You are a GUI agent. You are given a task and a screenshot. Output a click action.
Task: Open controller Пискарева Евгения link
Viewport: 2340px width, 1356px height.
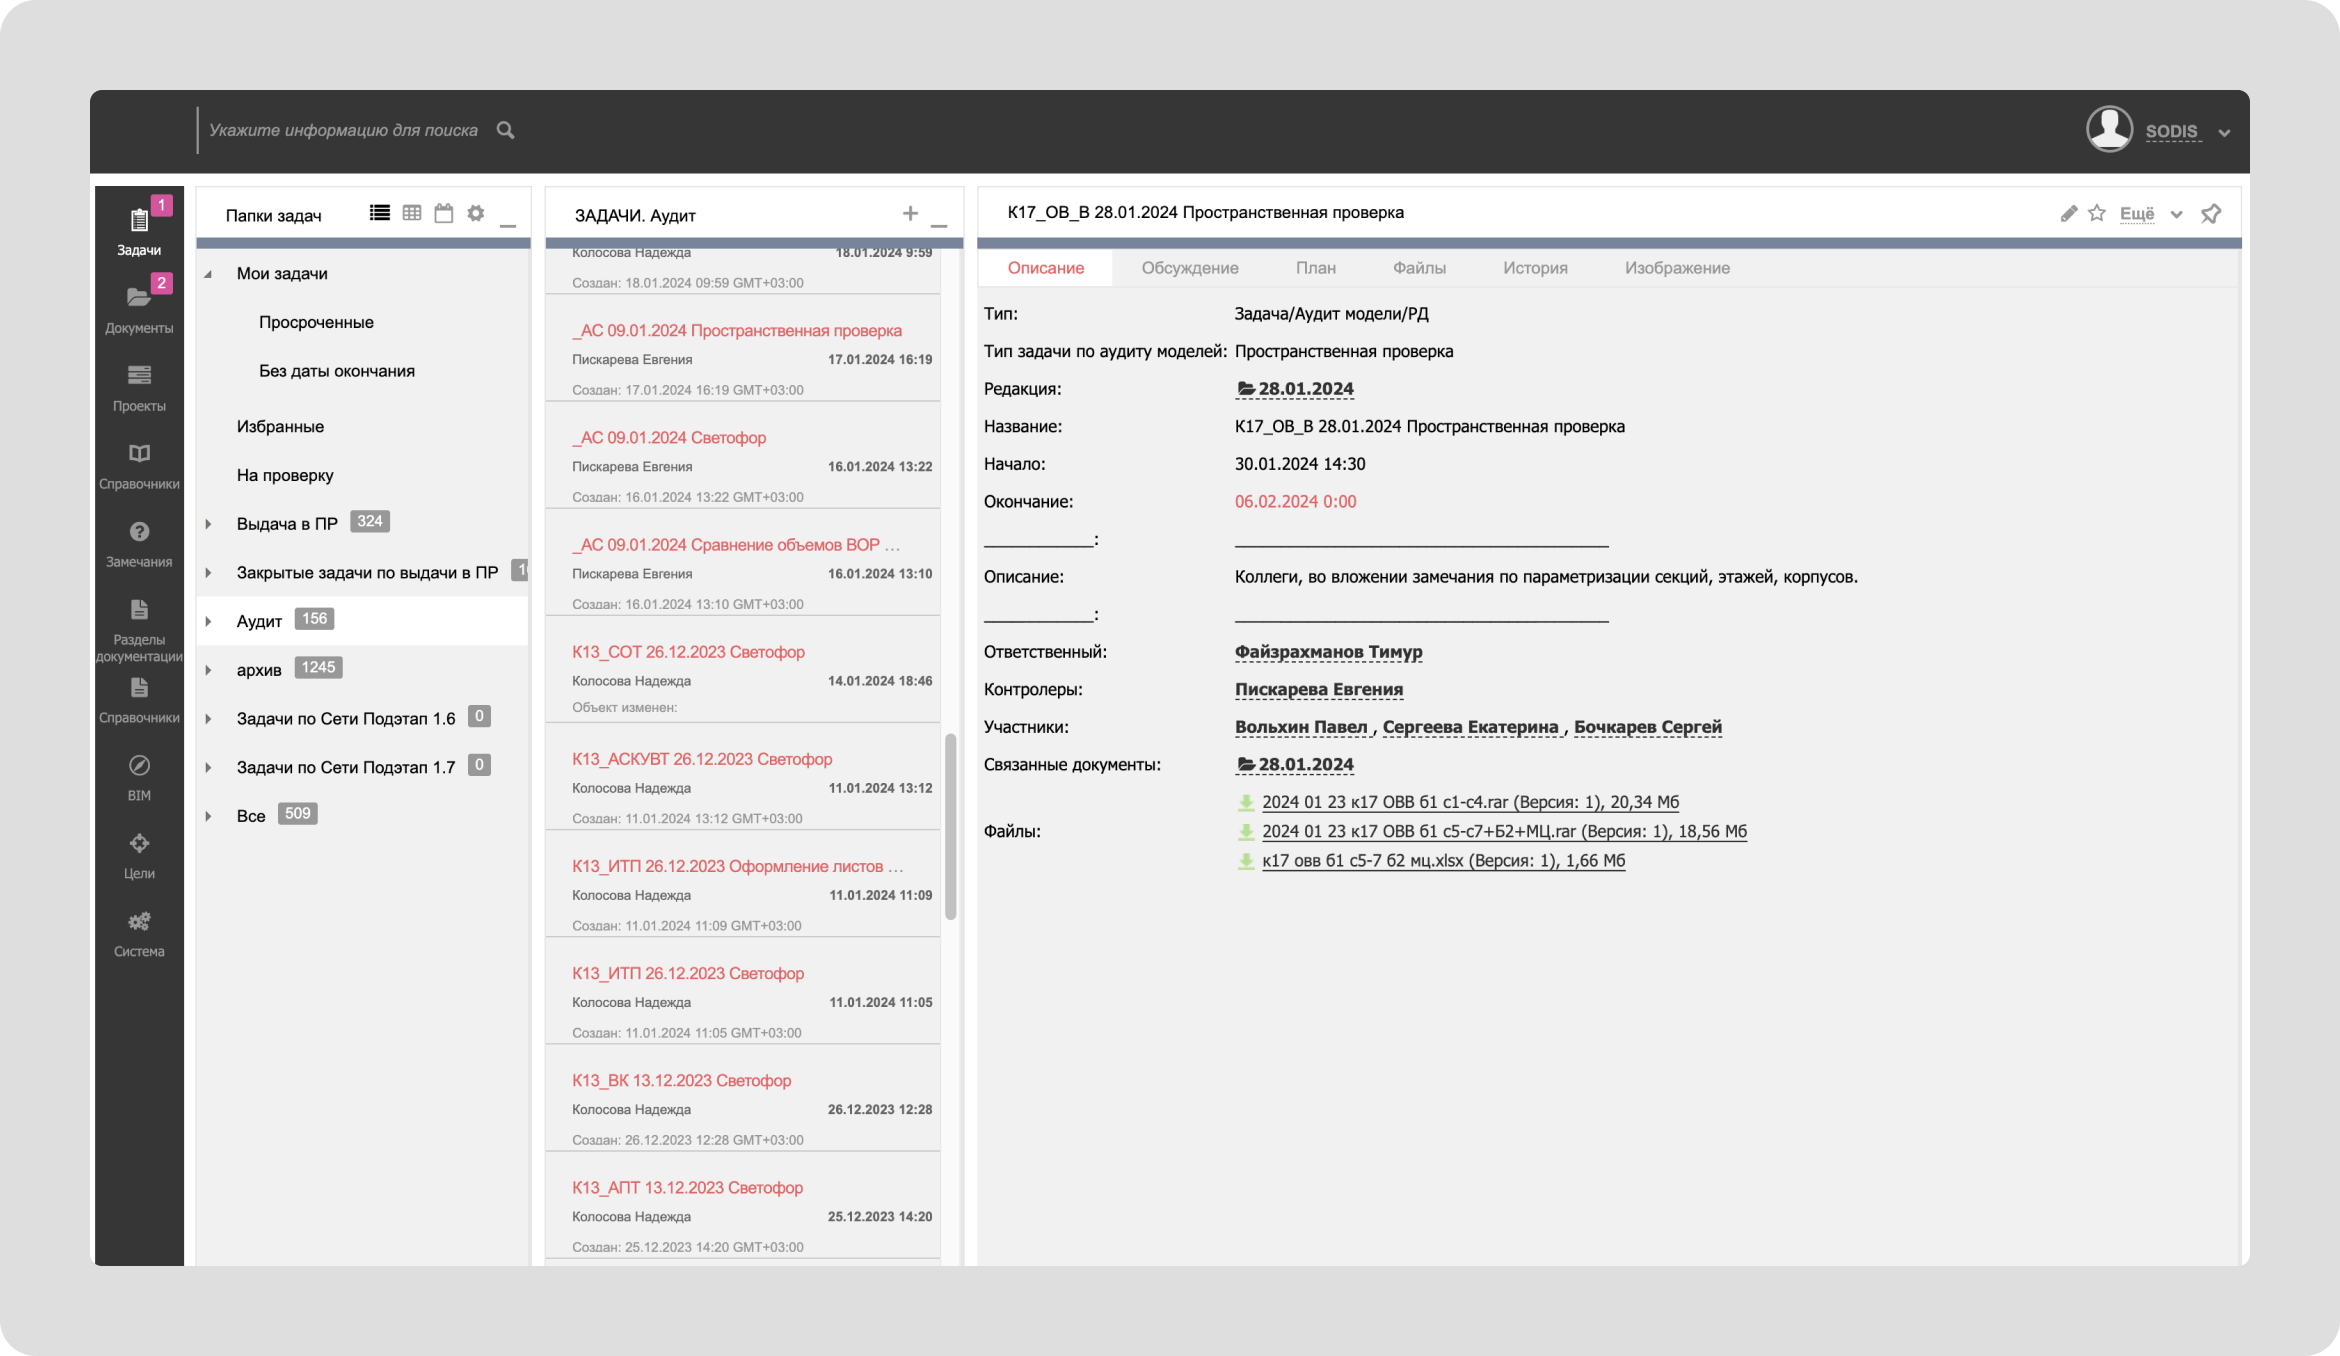point(1319,689)
